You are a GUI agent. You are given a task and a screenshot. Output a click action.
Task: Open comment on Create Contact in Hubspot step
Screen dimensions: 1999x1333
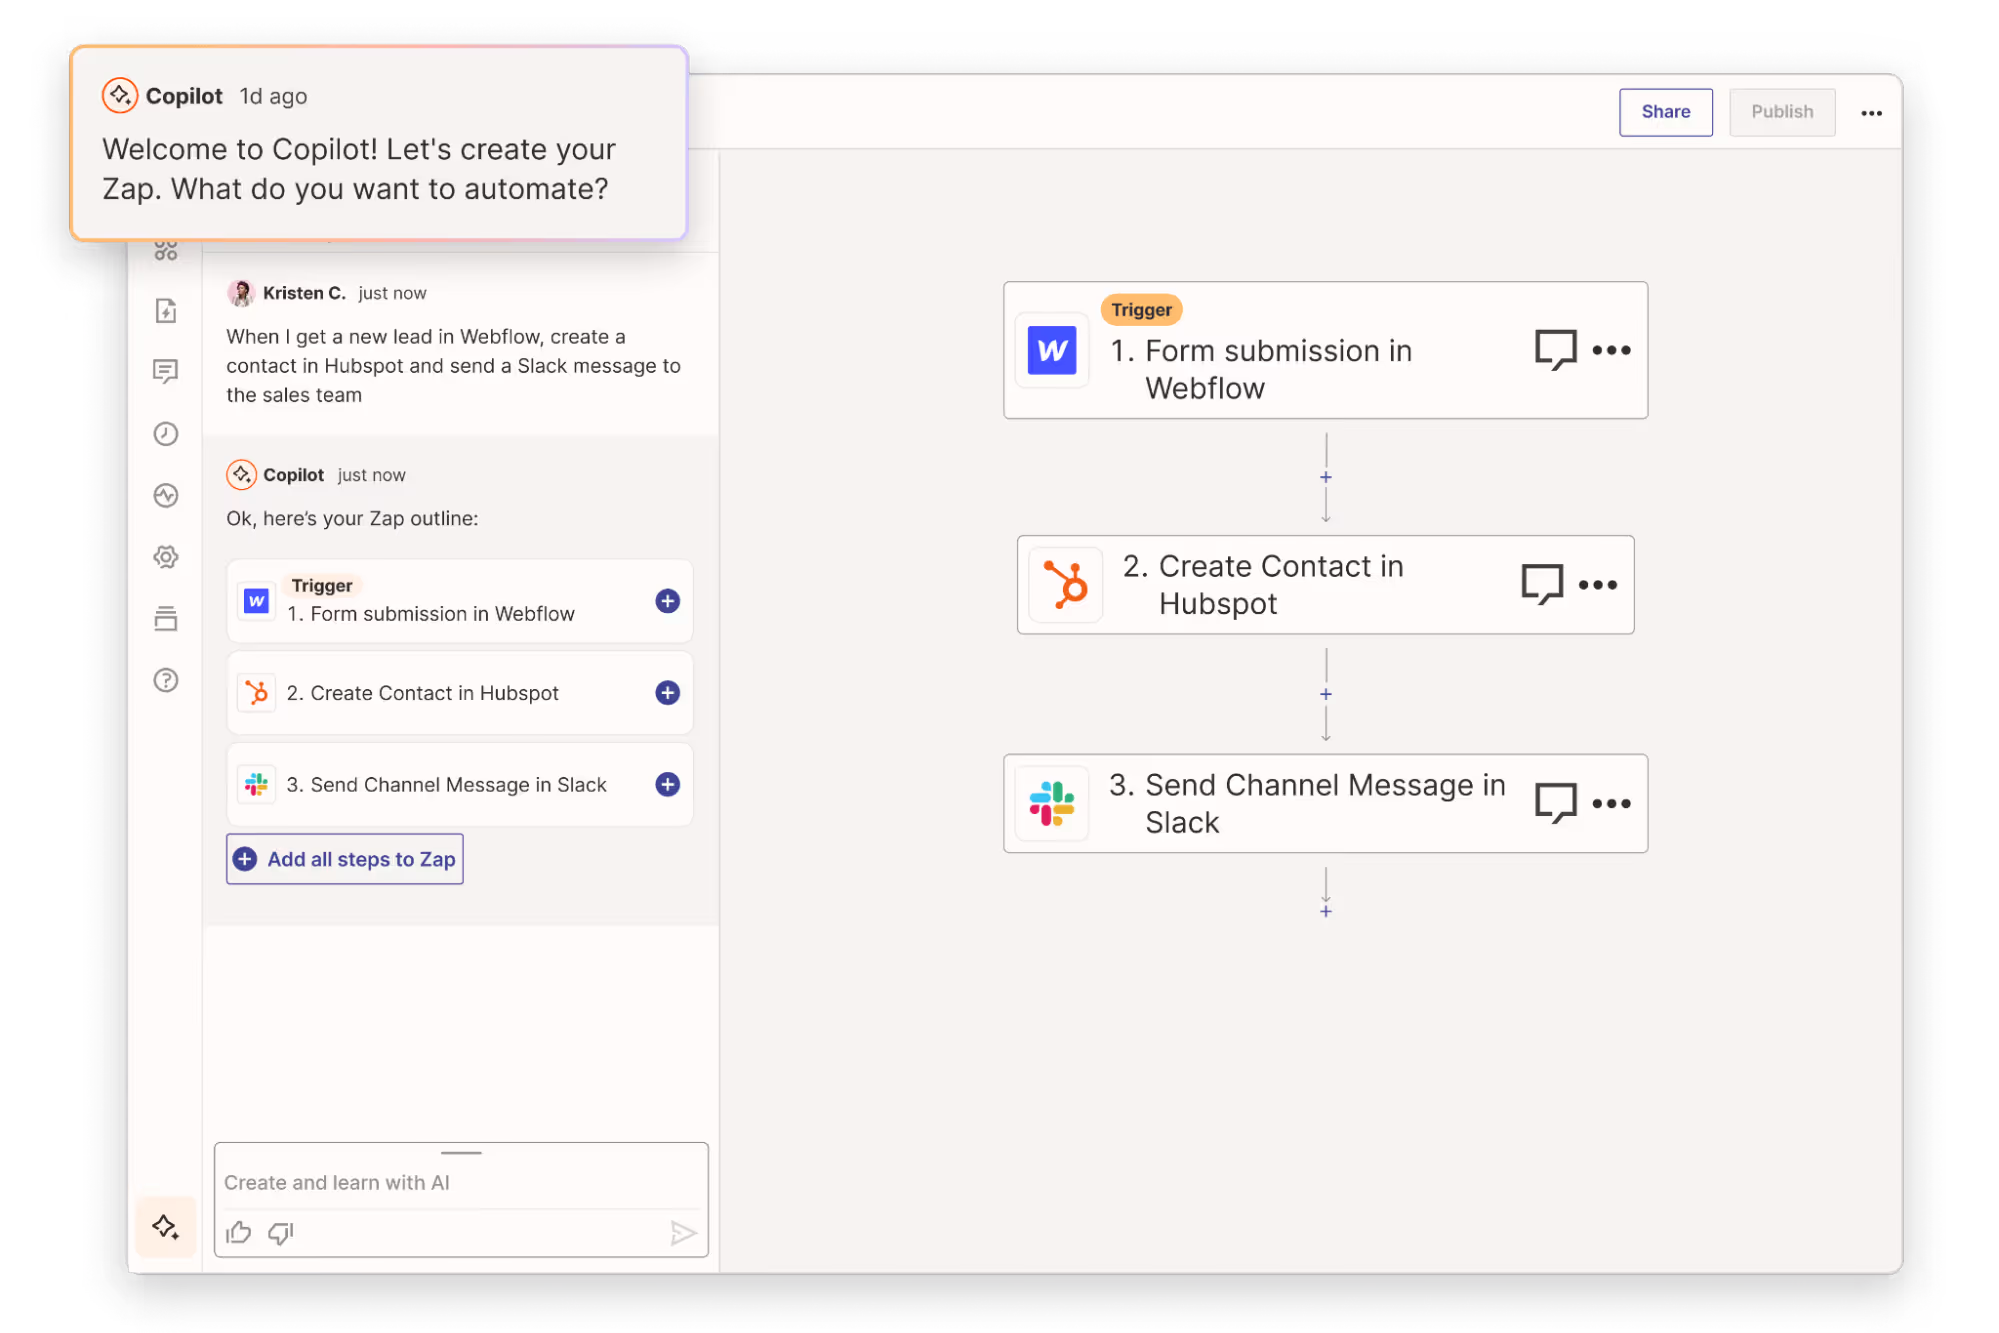(x=1542, y=585)
